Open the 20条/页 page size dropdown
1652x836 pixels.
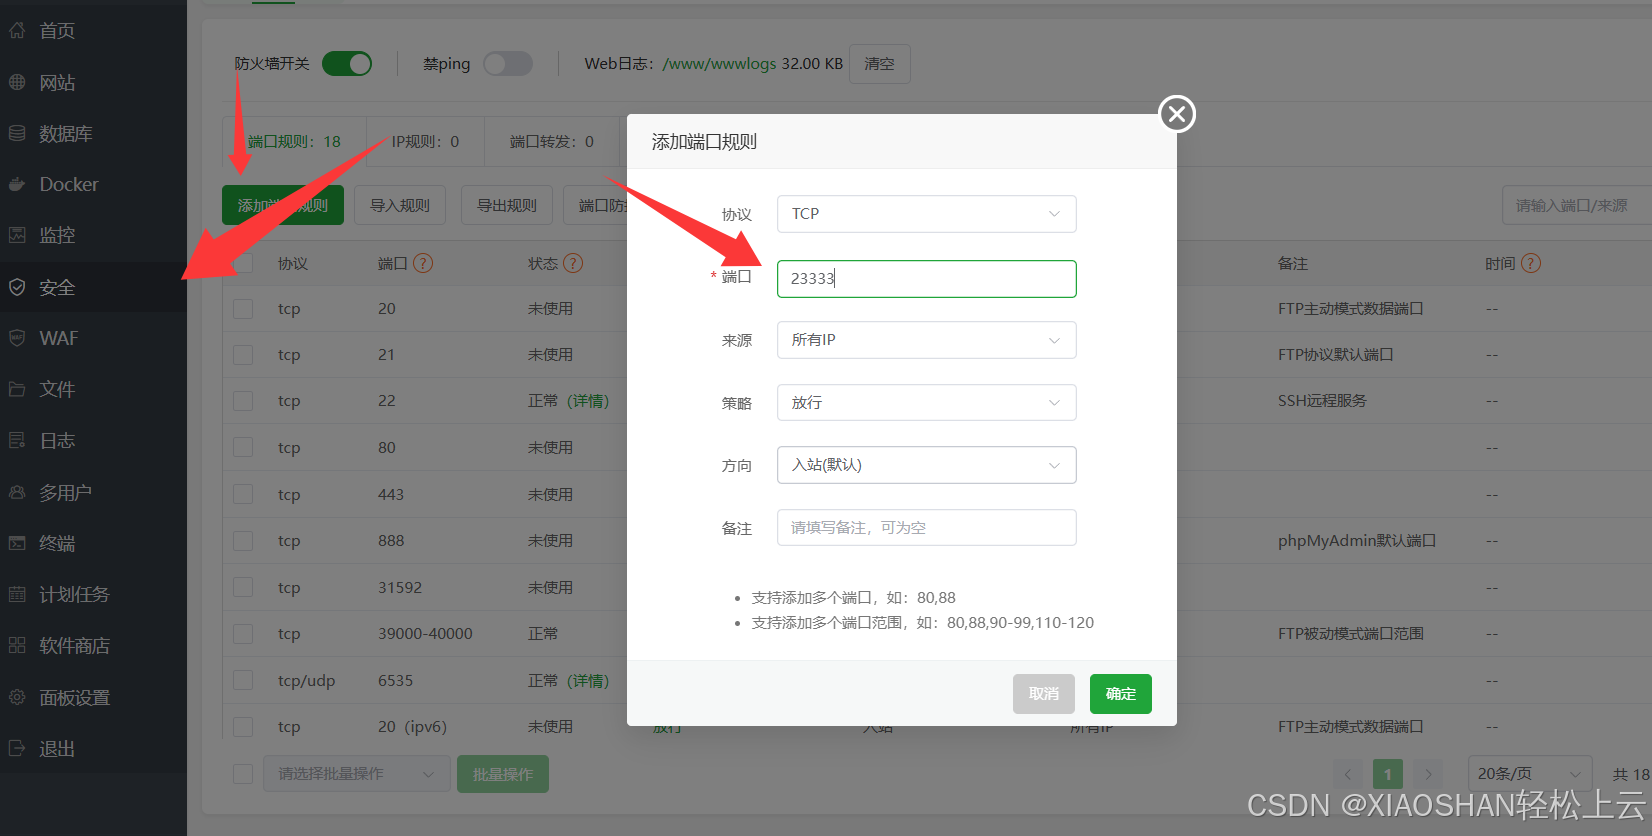[1529, 774]
